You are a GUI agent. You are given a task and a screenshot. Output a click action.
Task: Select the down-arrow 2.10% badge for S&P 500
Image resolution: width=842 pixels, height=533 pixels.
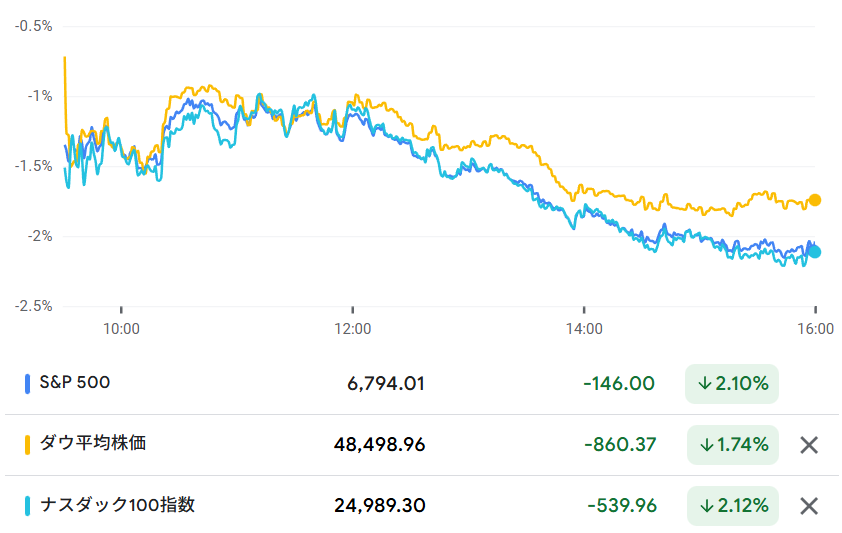(732, 384)
